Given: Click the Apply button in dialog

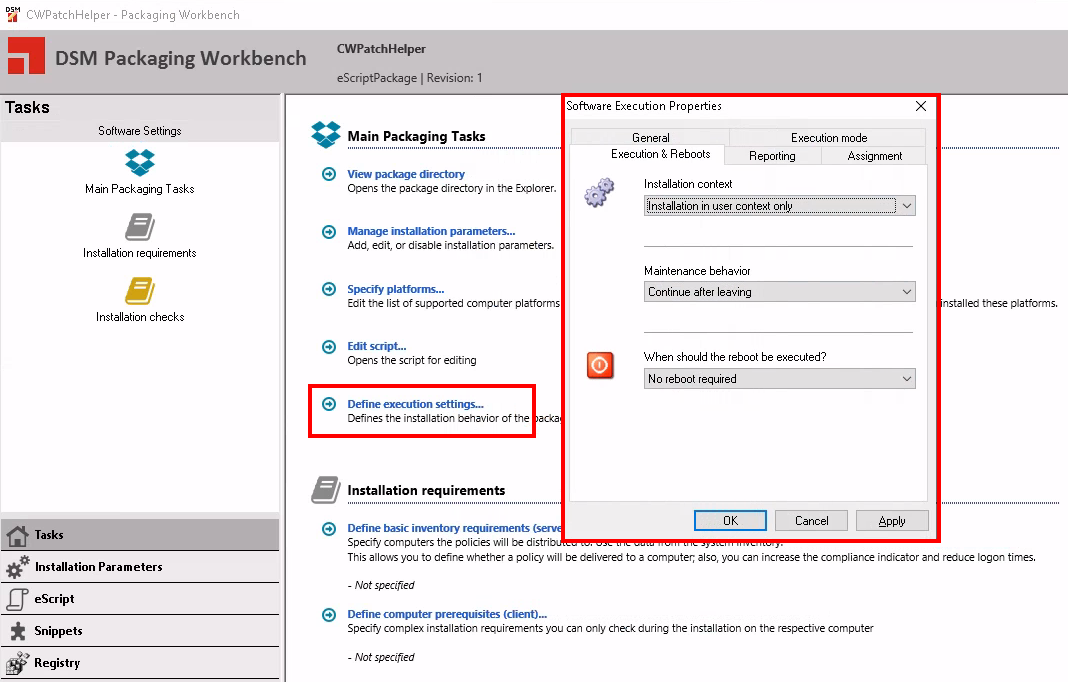Looking at the screenshot, I should point(892,521).
